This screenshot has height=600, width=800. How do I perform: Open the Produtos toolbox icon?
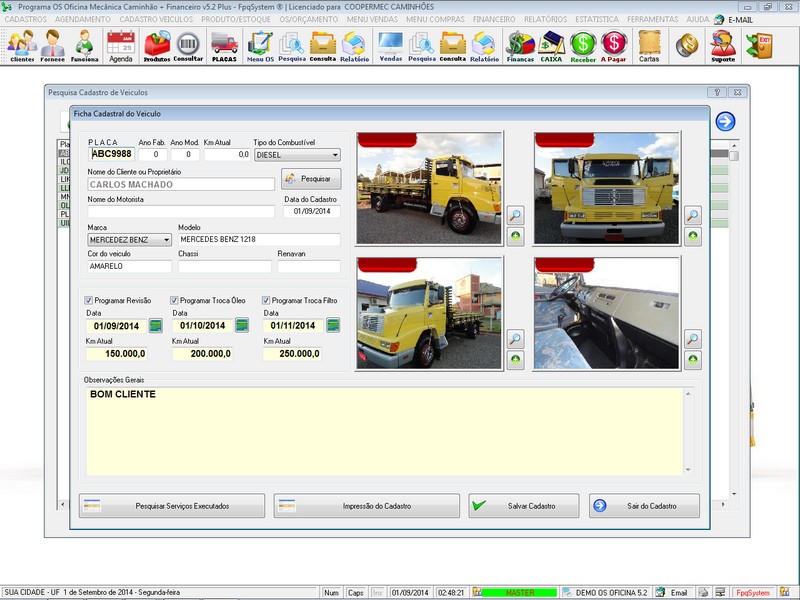point(157,45)
